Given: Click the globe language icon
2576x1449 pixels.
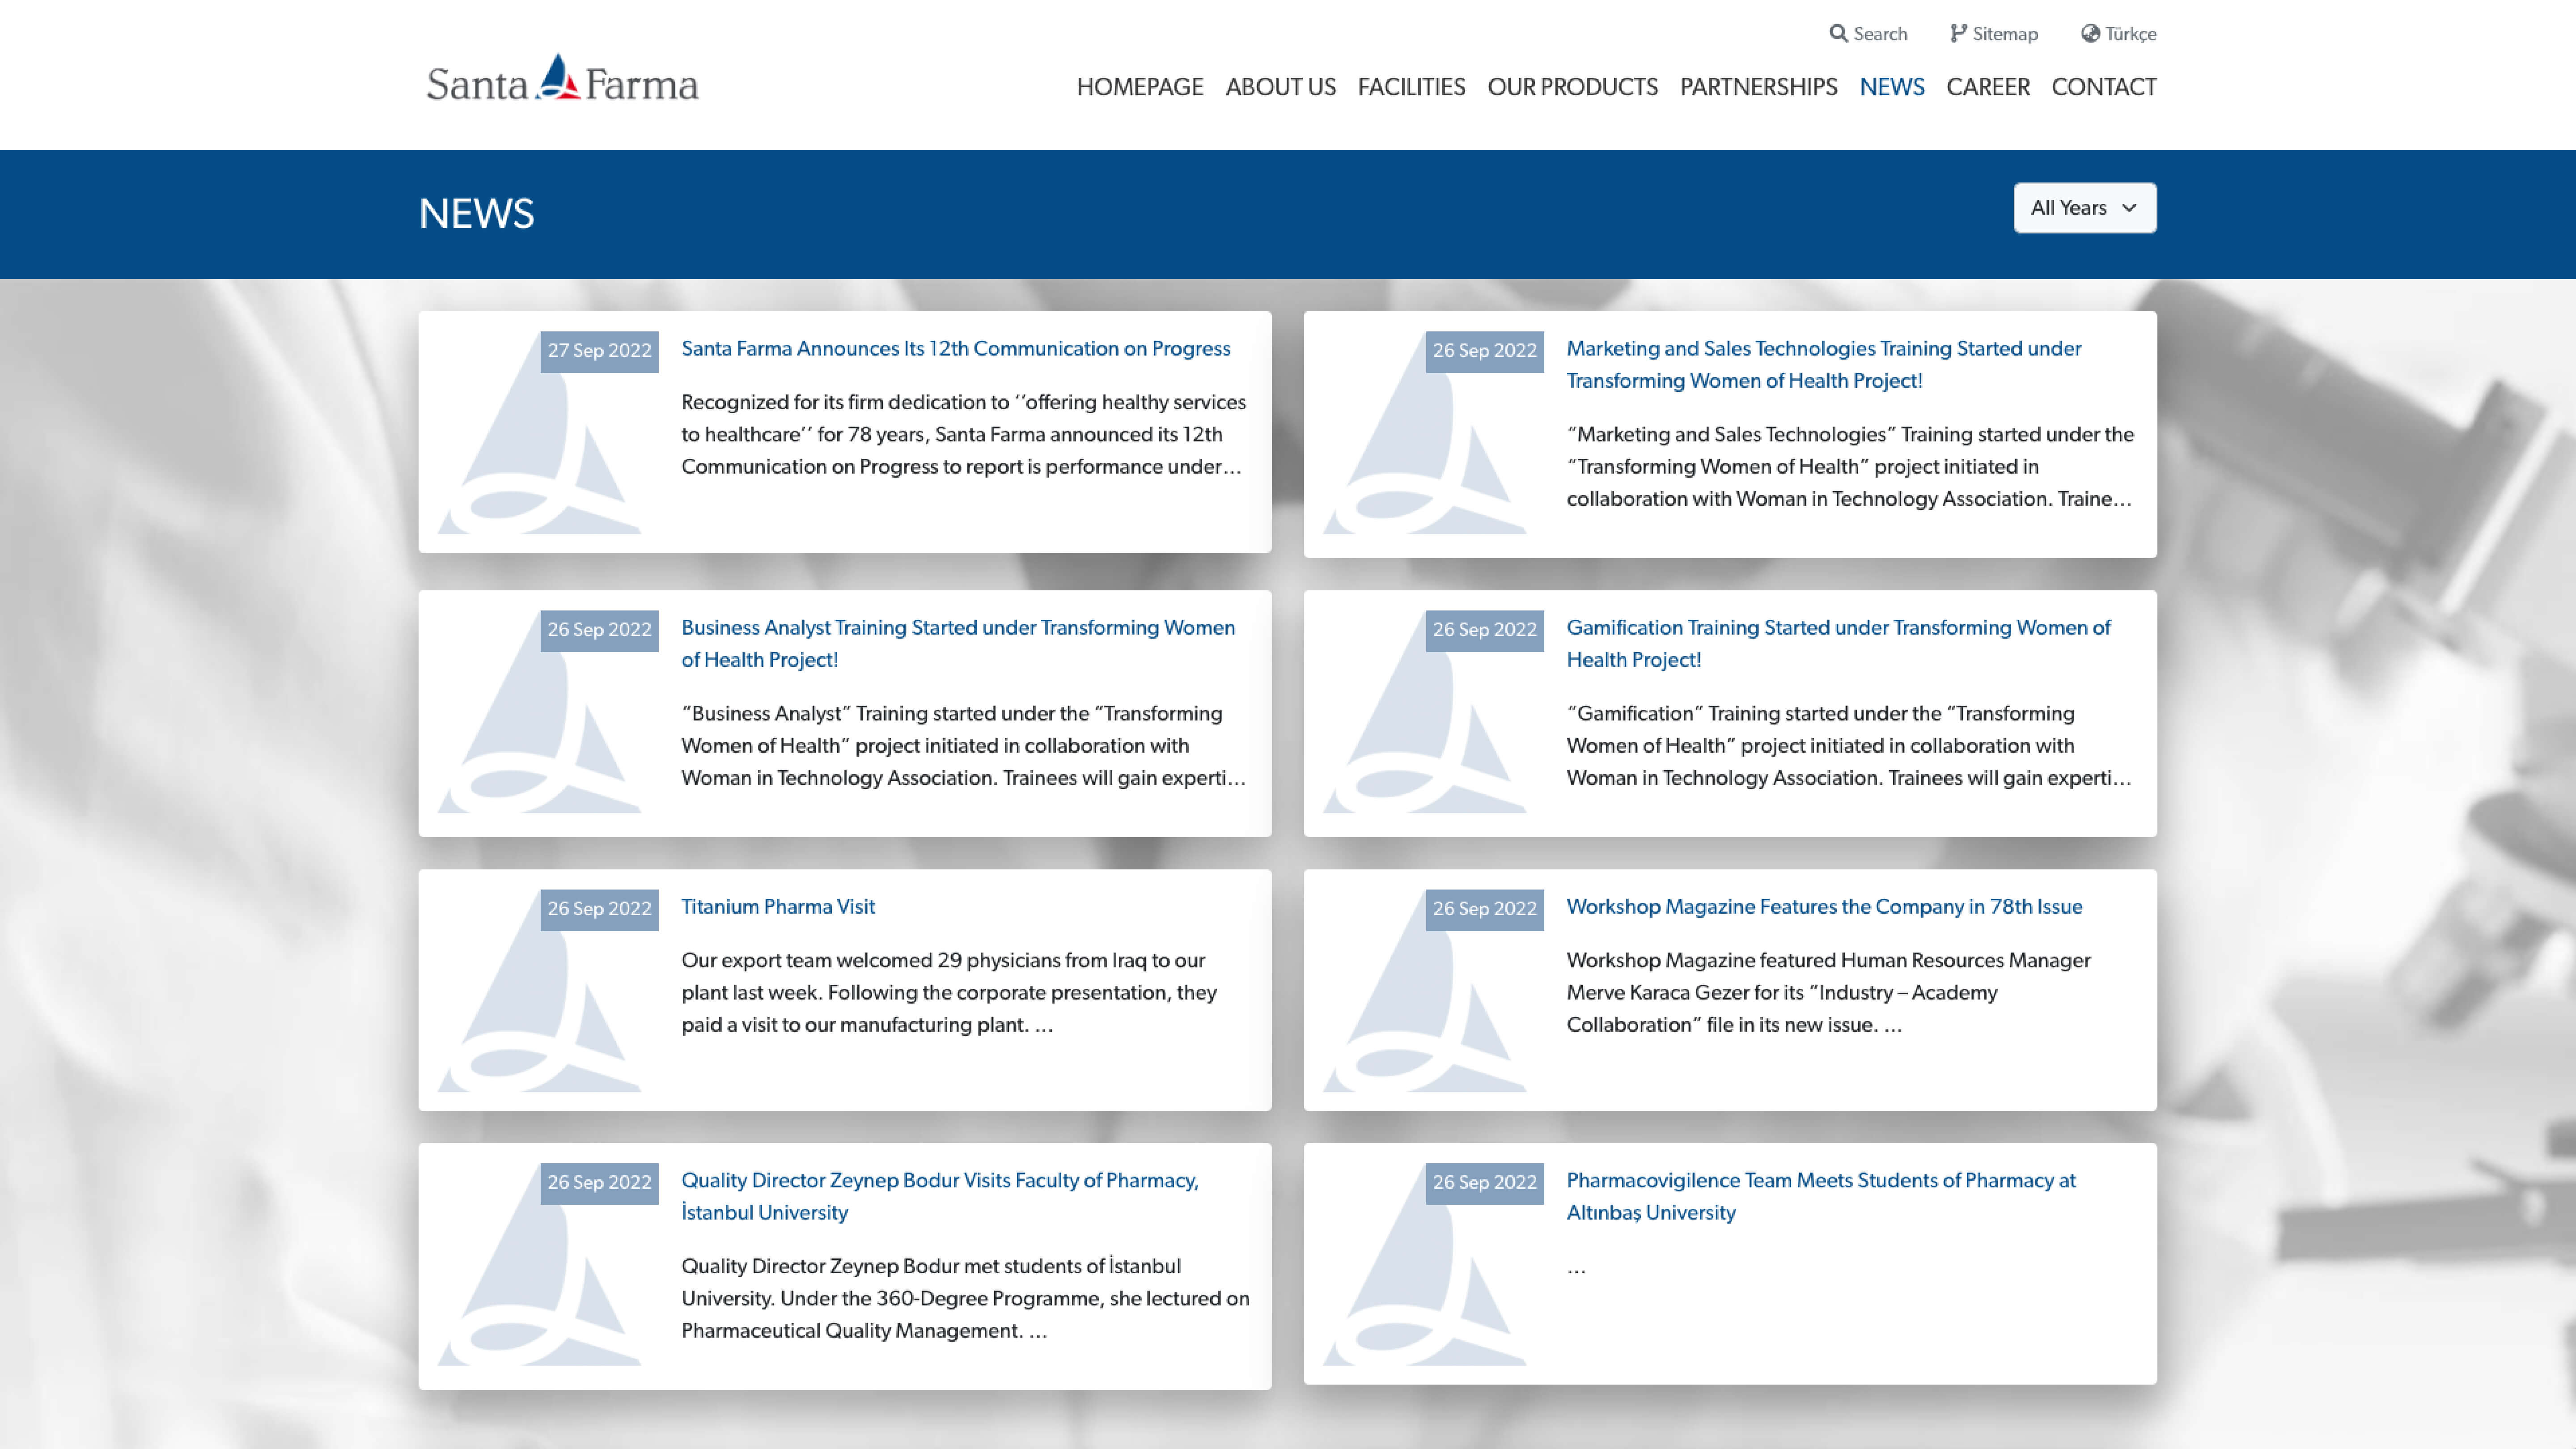Looking at the screenshot, I should point(2090,33).
